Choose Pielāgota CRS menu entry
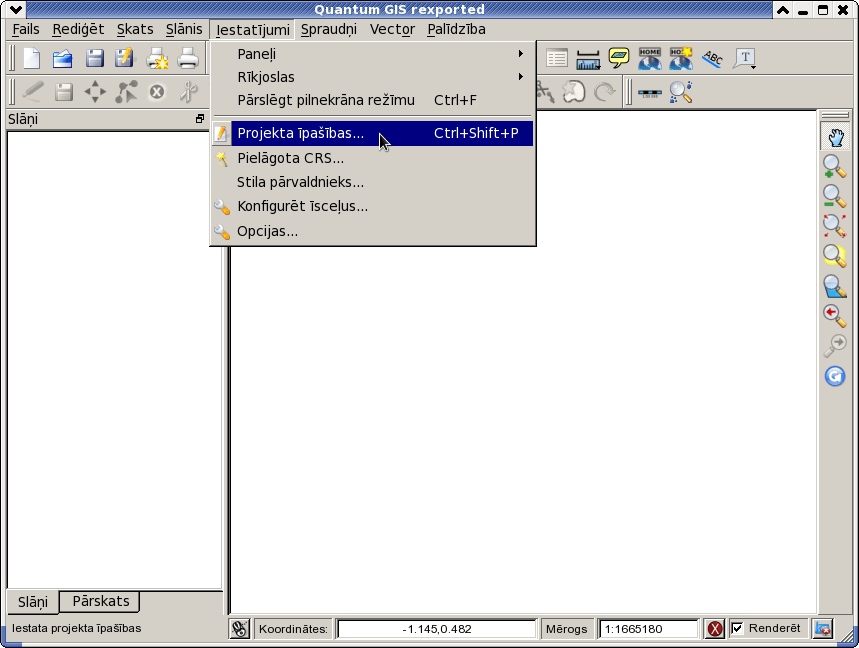 coord(373,158)
